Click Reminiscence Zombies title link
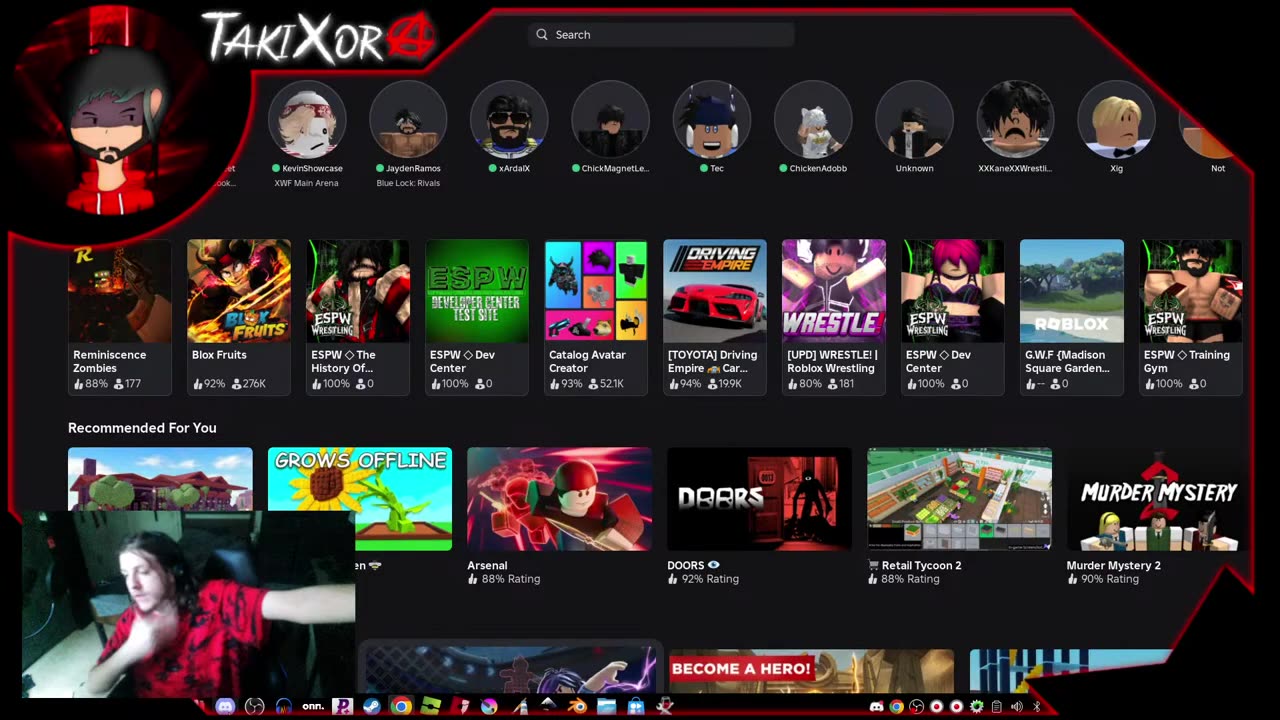This screenshot has height=720, width=1280. pos(109,361)
